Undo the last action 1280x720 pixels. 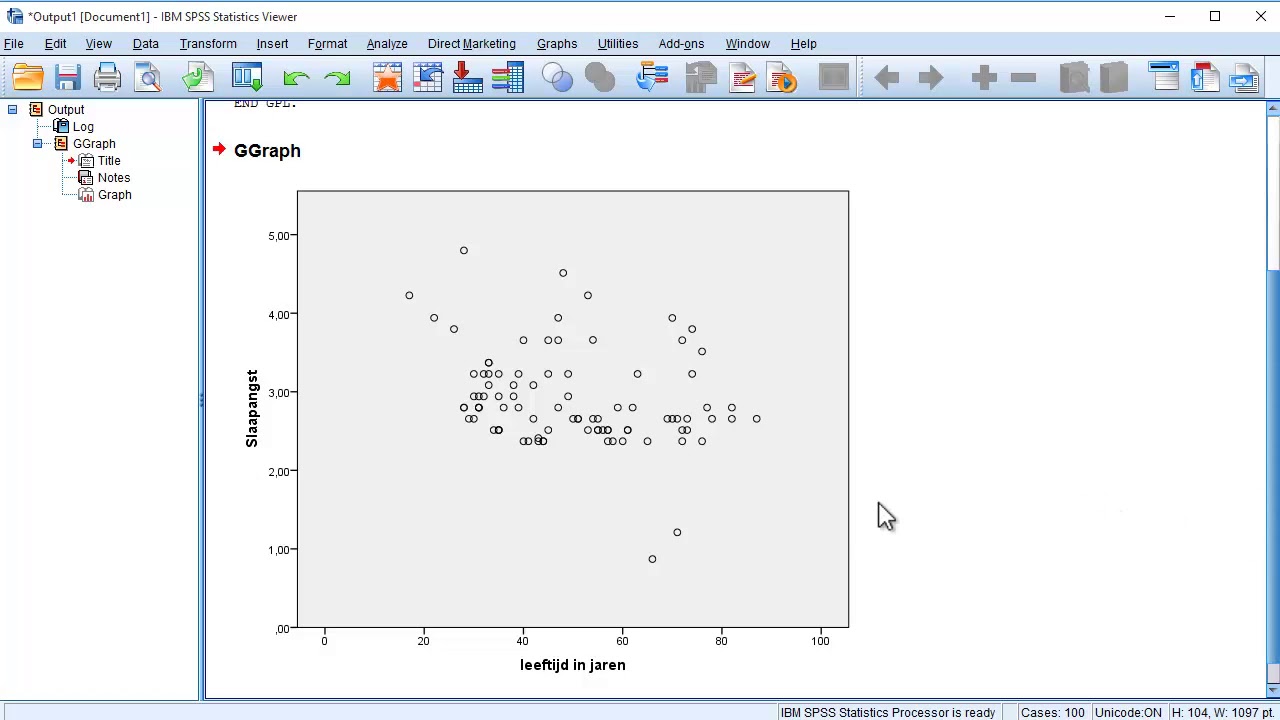pyautogui.click(x=295, y=78)
